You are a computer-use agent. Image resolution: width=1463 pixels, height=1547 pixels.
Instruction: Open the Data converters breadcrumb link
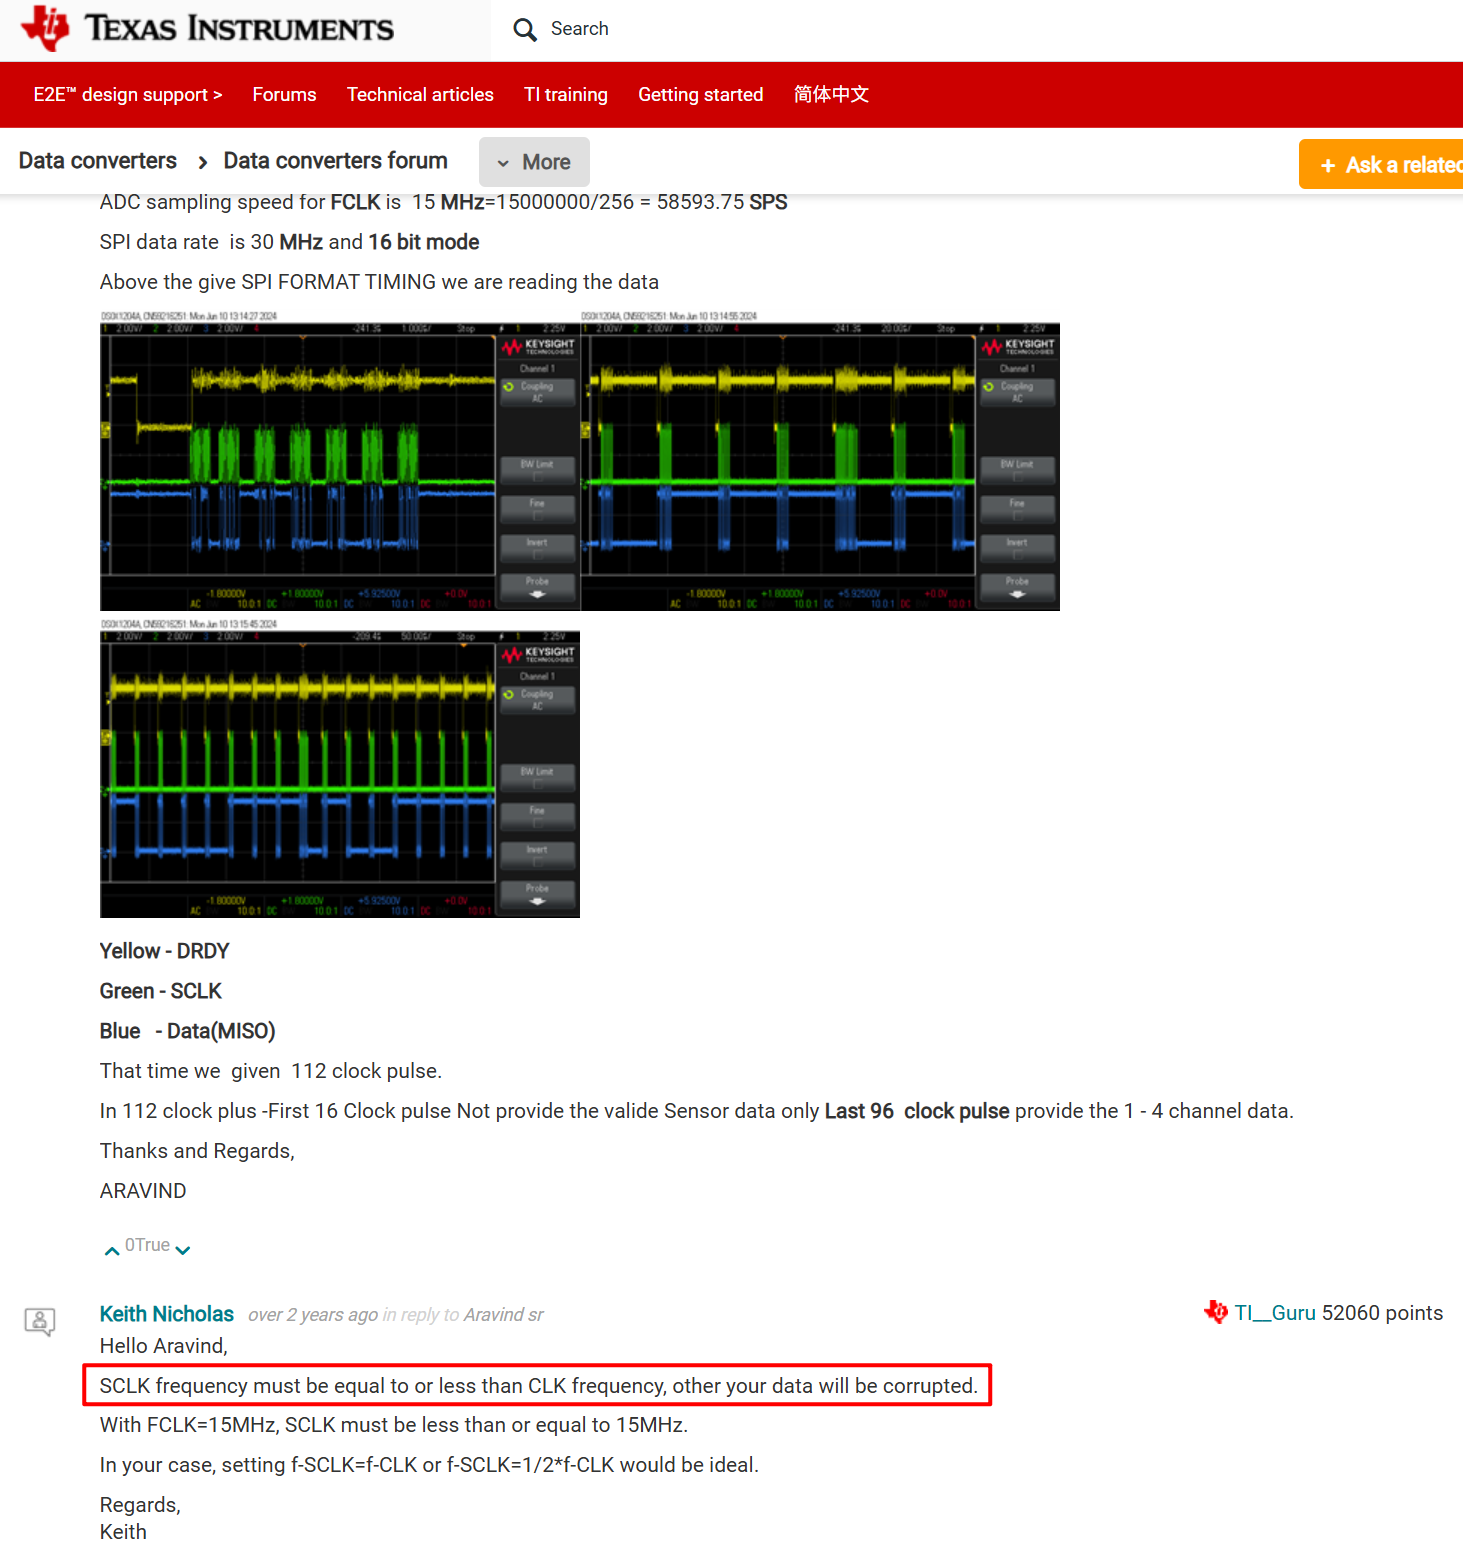coord(98,161)
